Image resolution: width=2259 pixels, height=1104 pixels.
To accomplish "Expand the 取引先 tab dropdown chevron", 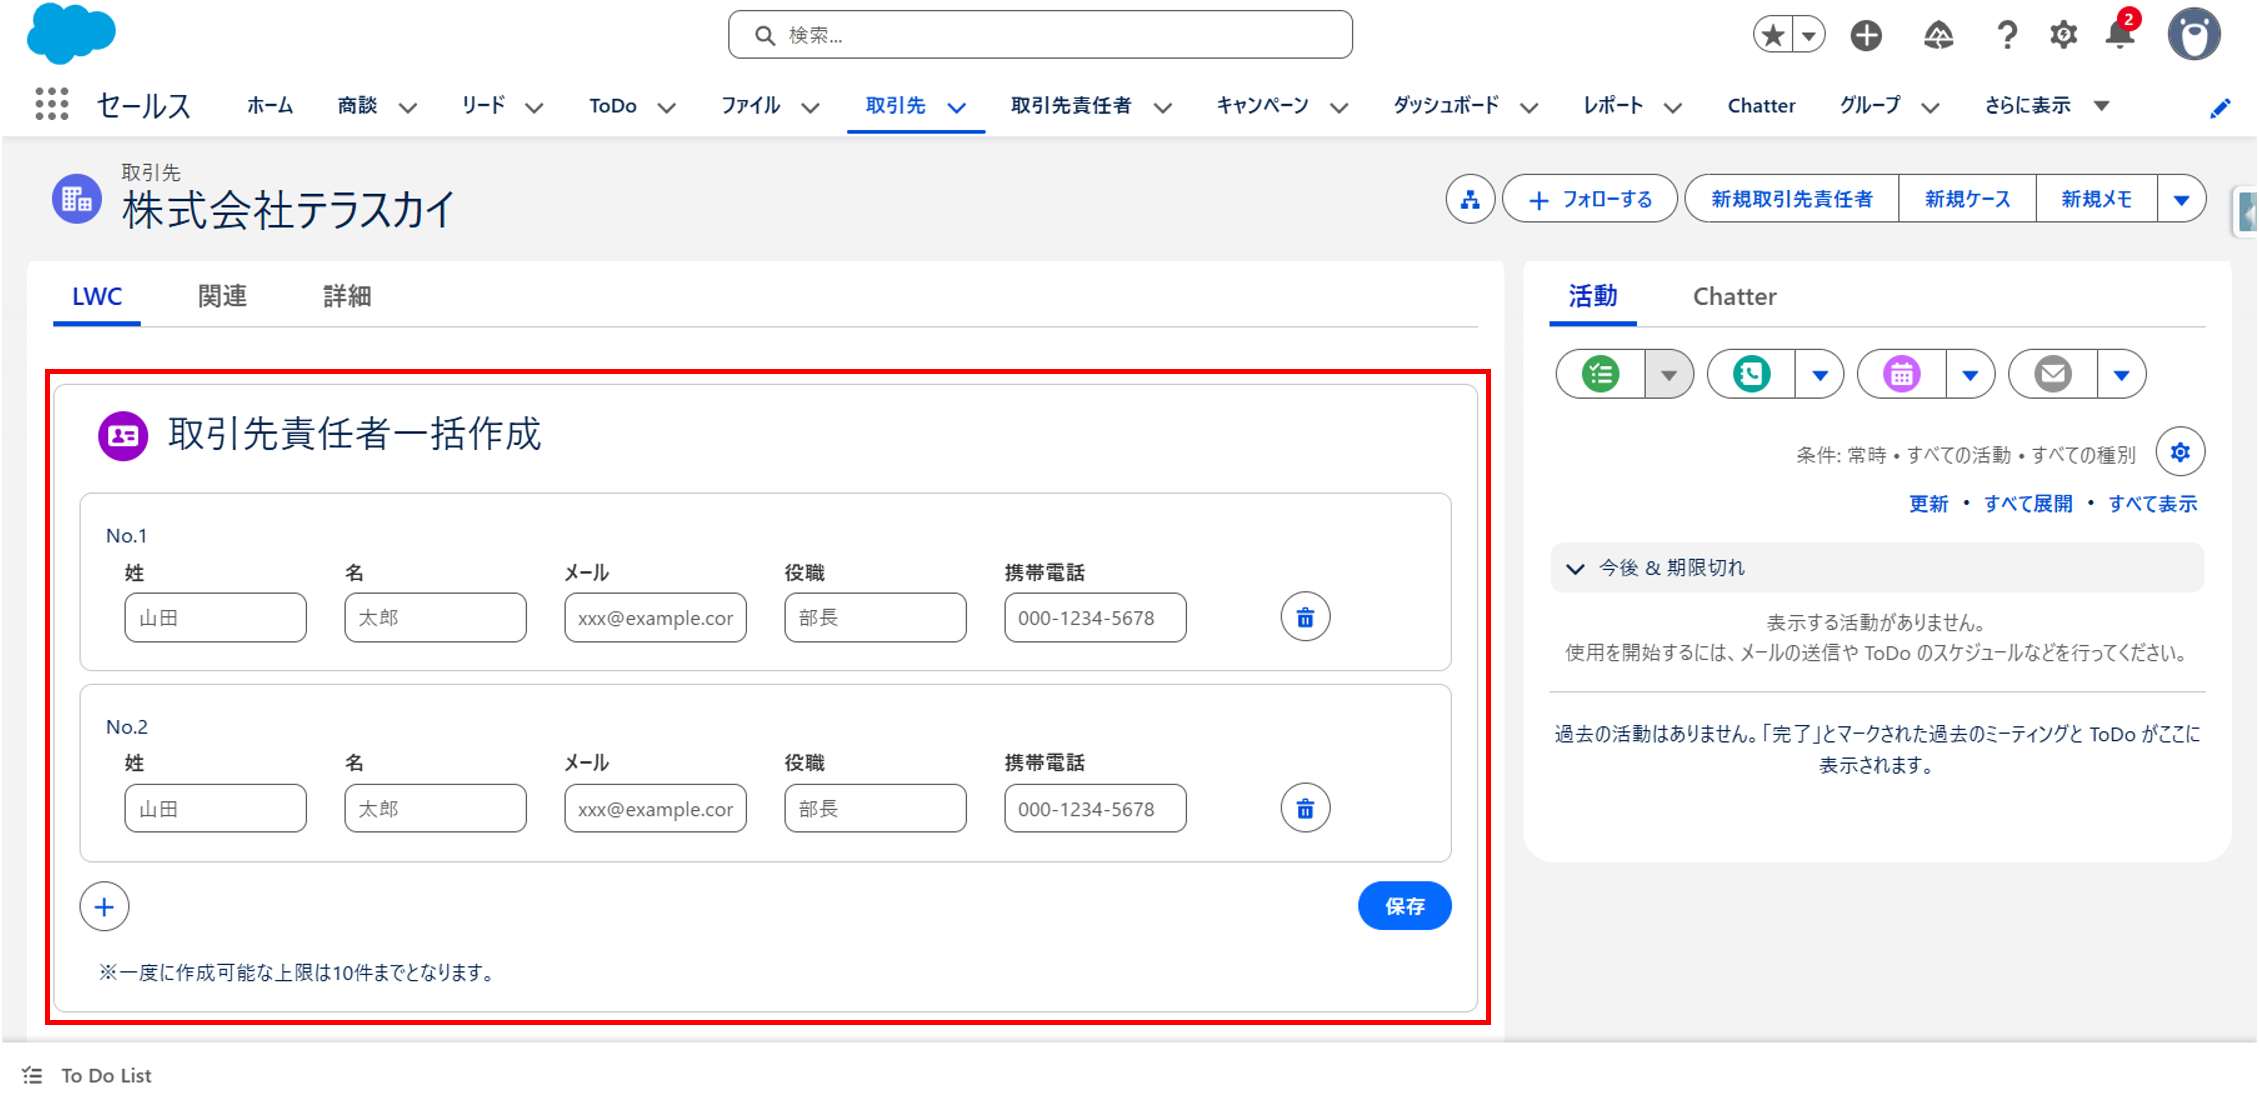I will coord(957,107).
